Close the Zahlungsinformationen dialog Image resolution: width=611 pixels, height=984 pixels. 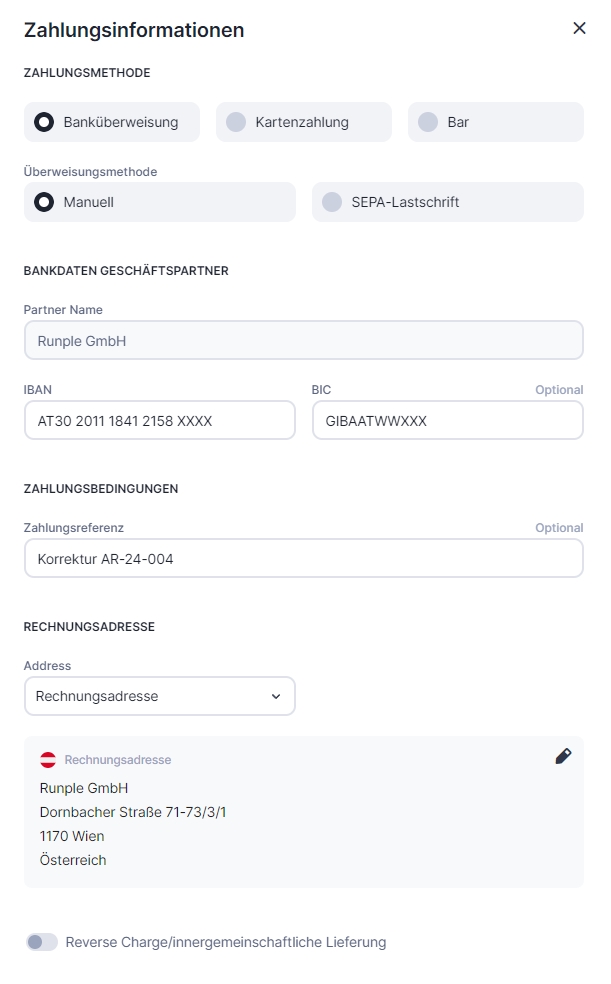[579, 28]
